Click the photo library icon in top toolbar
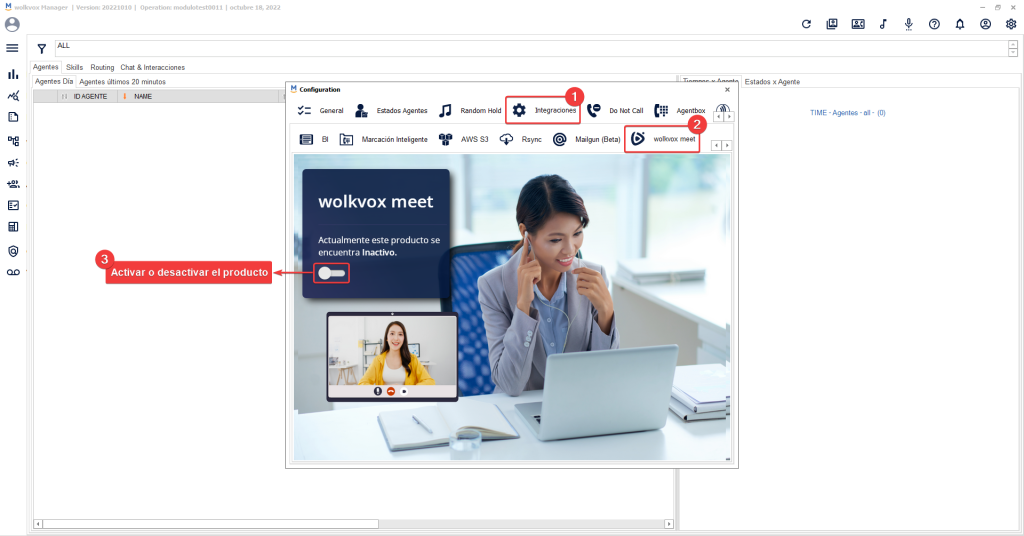 click(832, 24)
